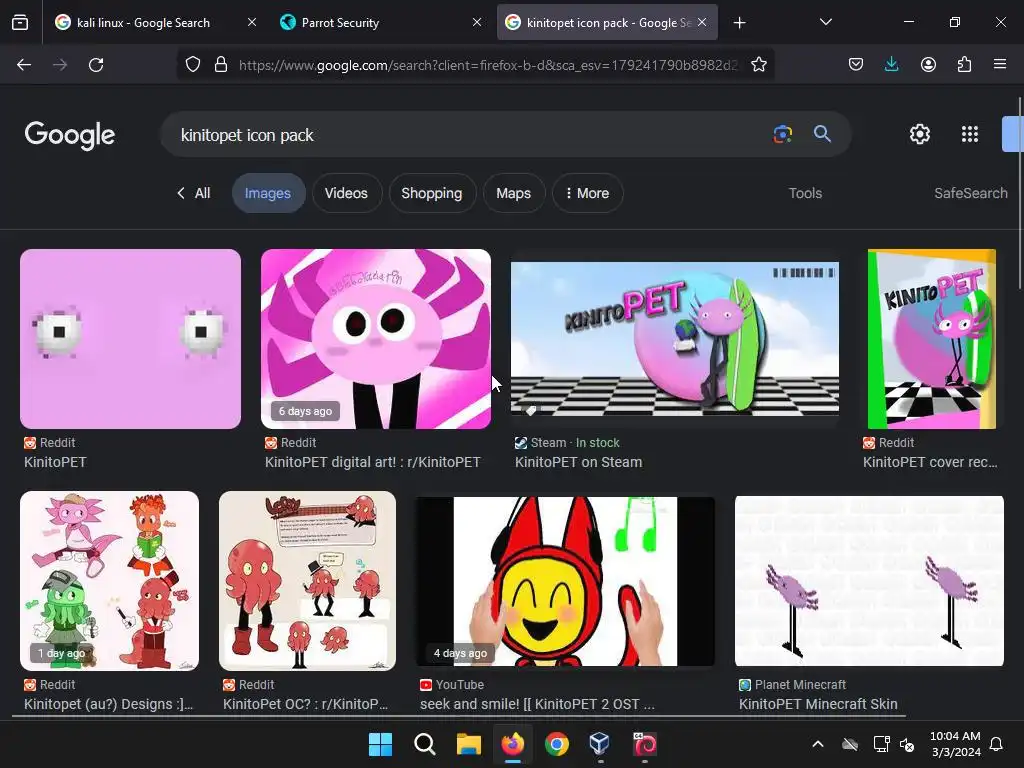Open tracking protection shield icon

pos(193,64)
